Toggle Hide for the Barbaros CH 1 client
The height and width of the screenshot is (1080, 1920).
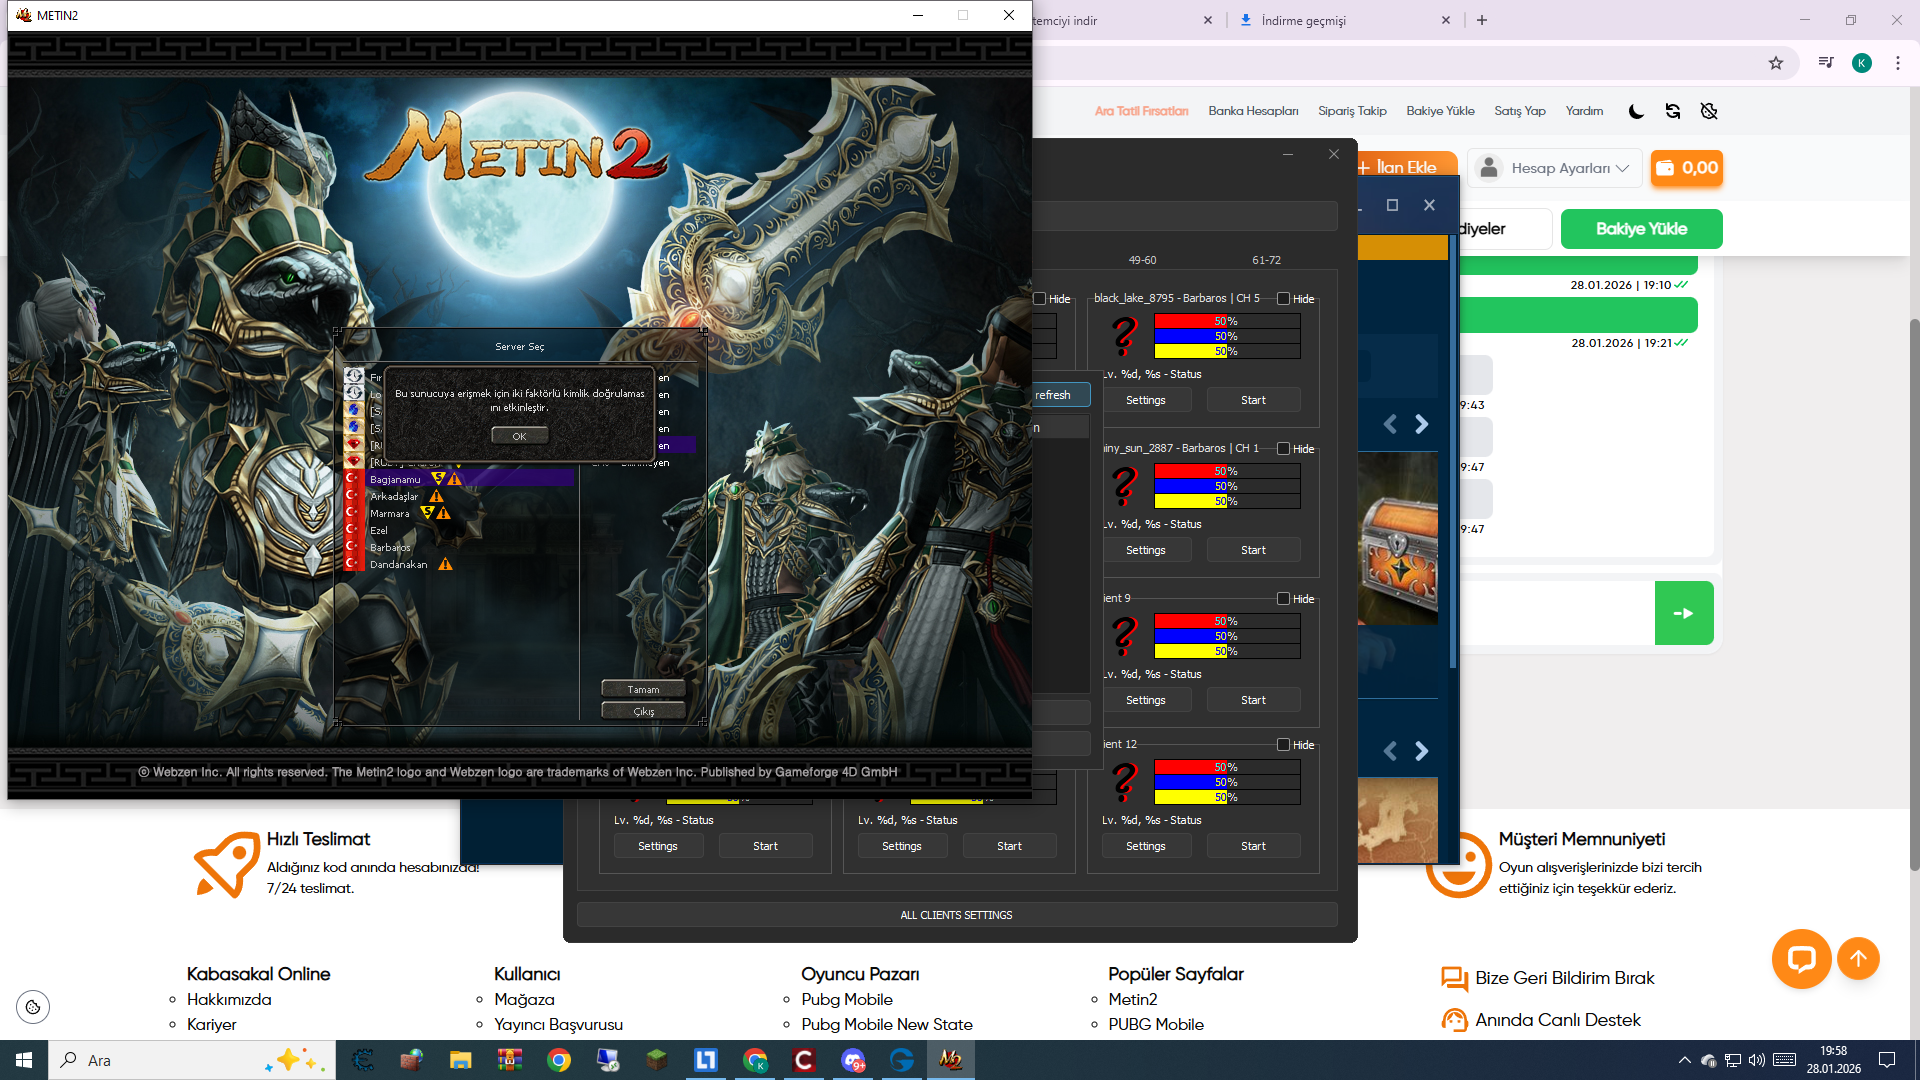click(1283, 449)
